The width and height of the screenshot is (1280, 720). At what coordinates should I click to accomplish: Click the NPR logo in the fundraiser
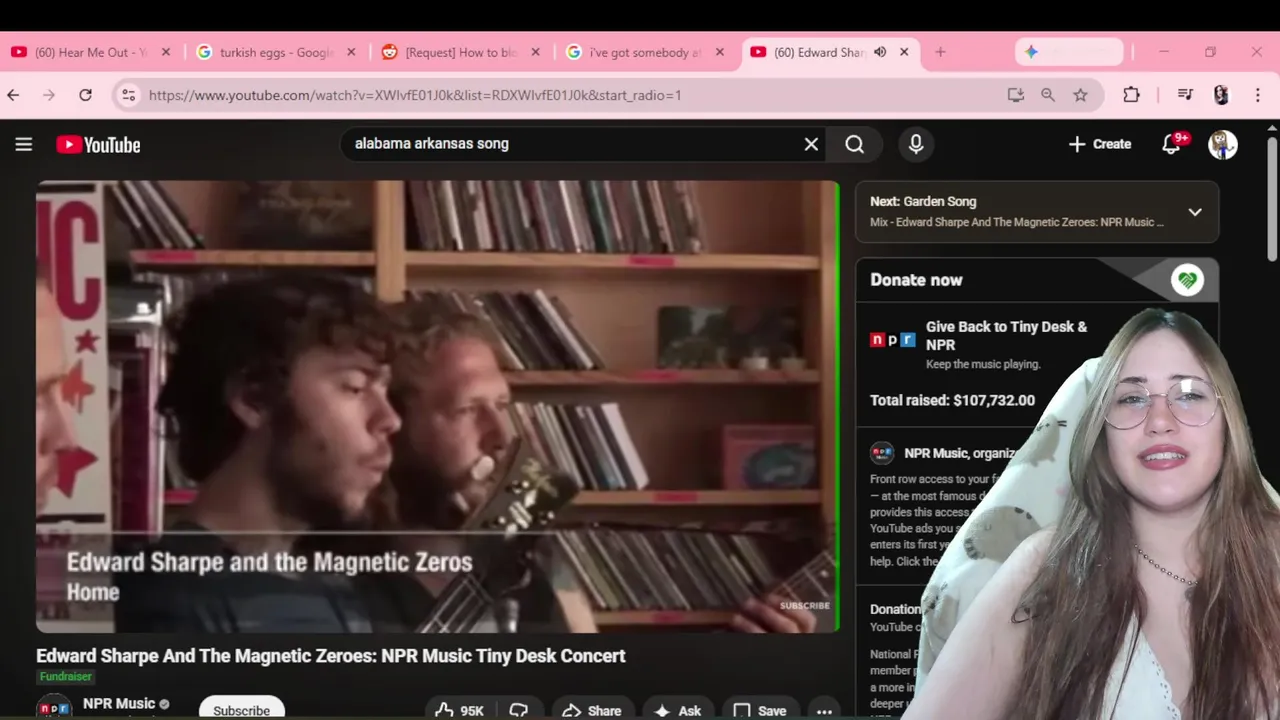coord(892,340)
